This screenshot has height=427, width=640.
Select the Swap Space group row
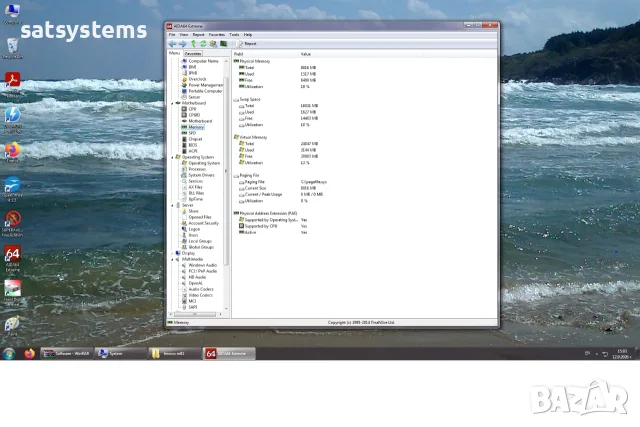[247, 99]
